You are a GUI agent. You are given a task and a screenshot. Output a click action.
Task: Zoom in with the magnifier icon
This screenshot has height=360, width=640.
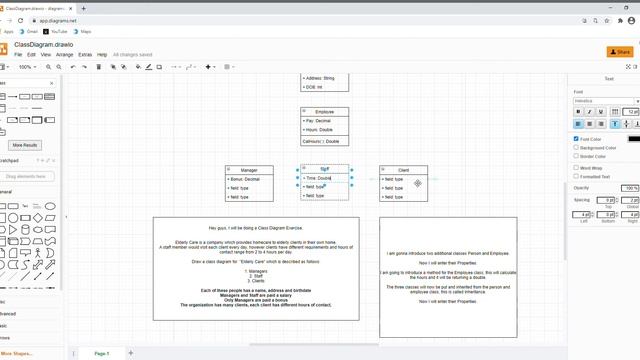49,67
